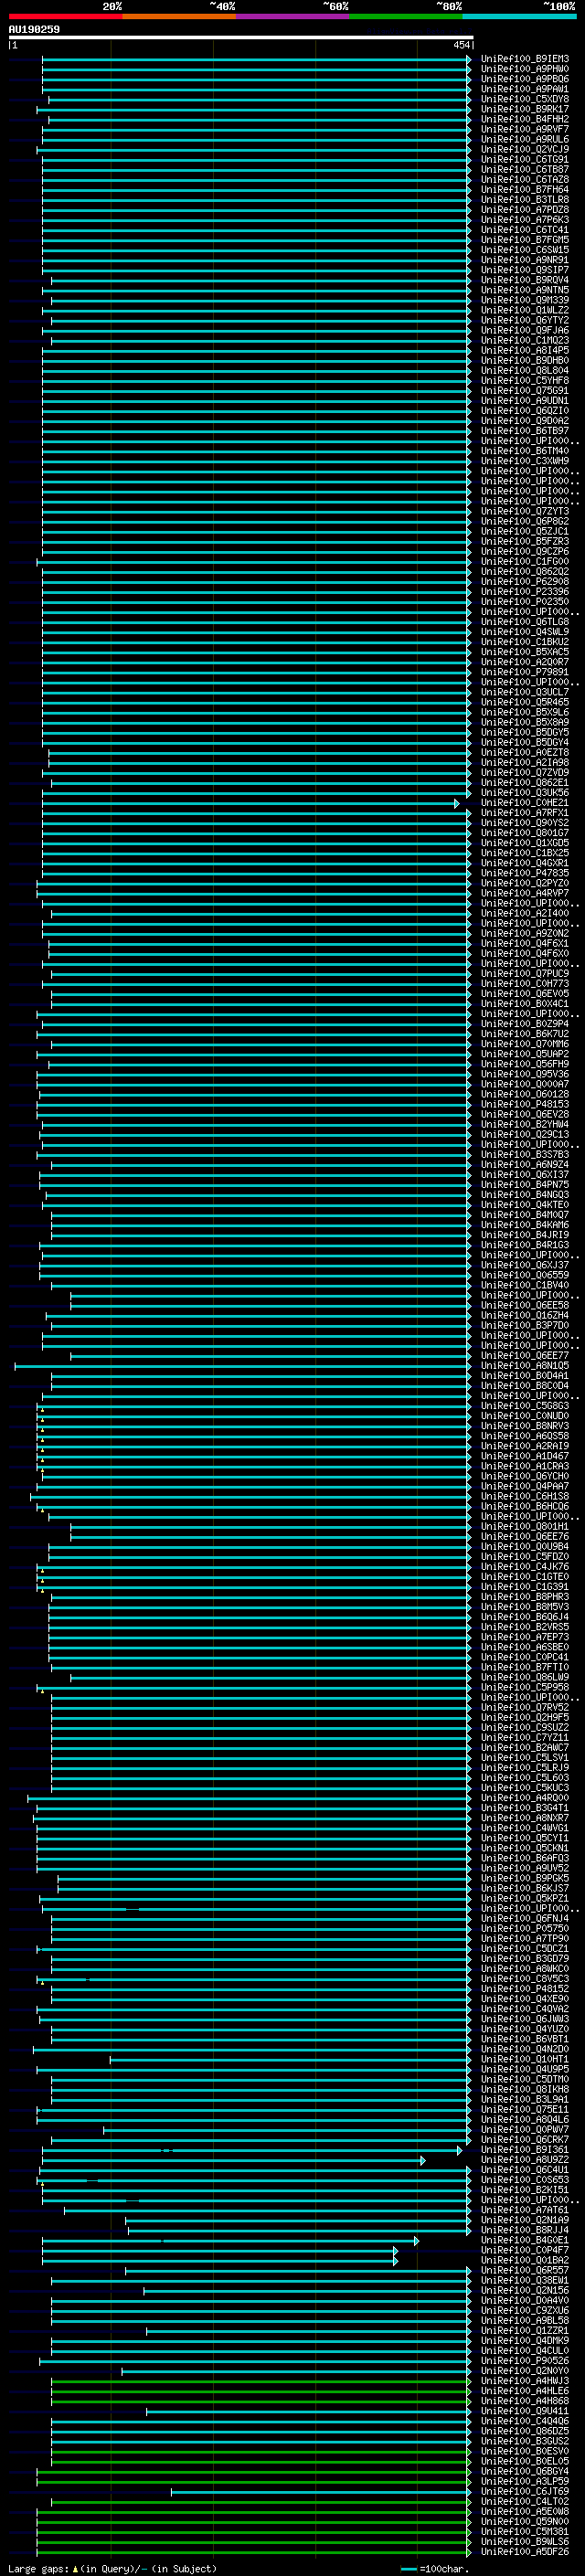Open hit UniRef100_C0P4F7
The width and height of the screenshot is (585, 2576).
tap(525, 2250)
